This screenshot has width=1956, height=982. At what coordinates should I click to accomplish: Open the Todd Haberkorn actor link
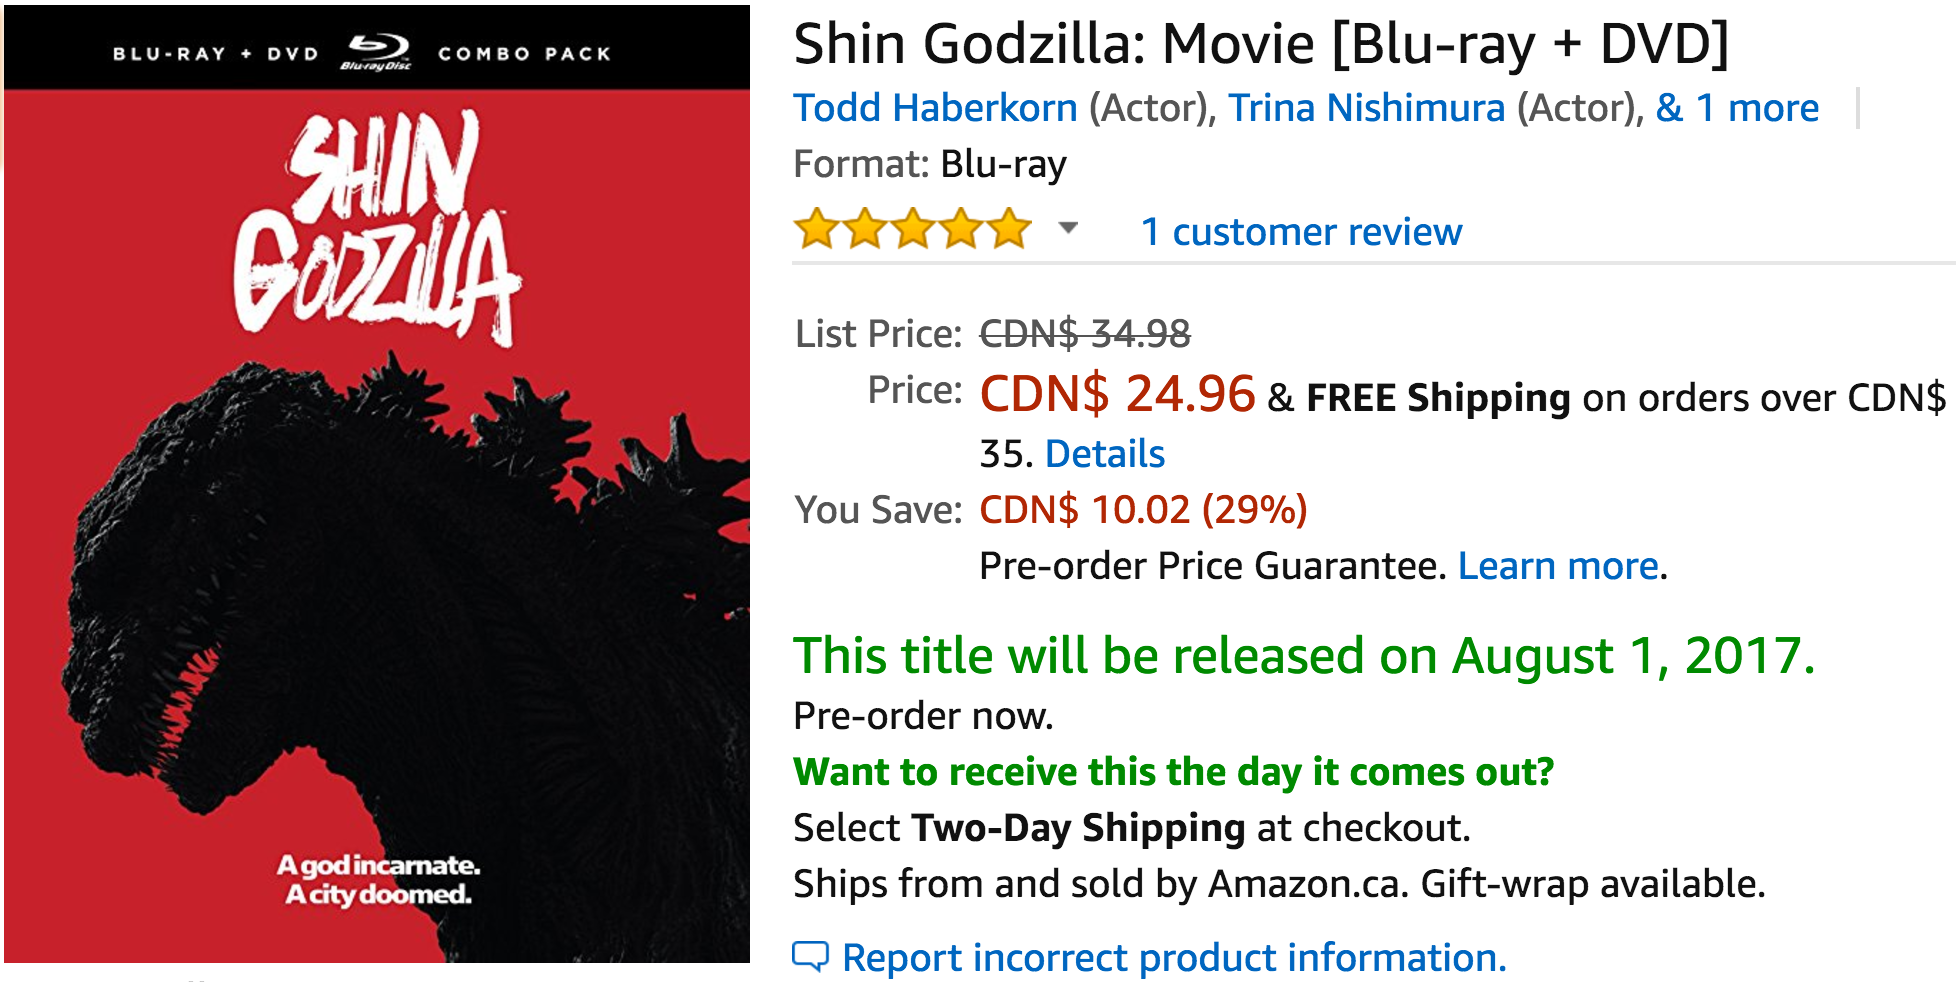[935, 108]
